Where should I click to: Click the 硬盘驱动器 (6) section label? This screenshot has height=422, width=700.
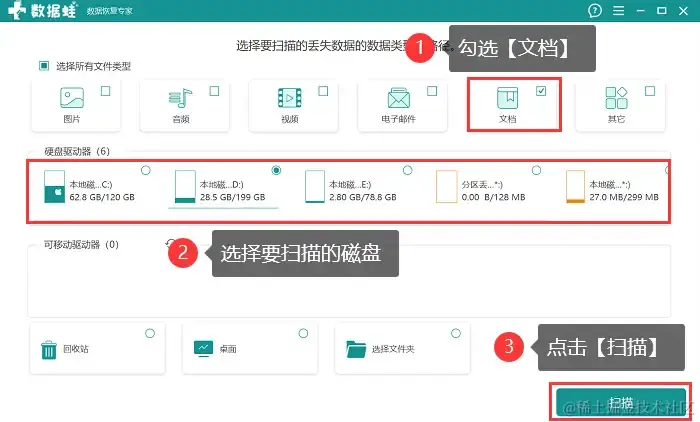click(x=77, y=151)
